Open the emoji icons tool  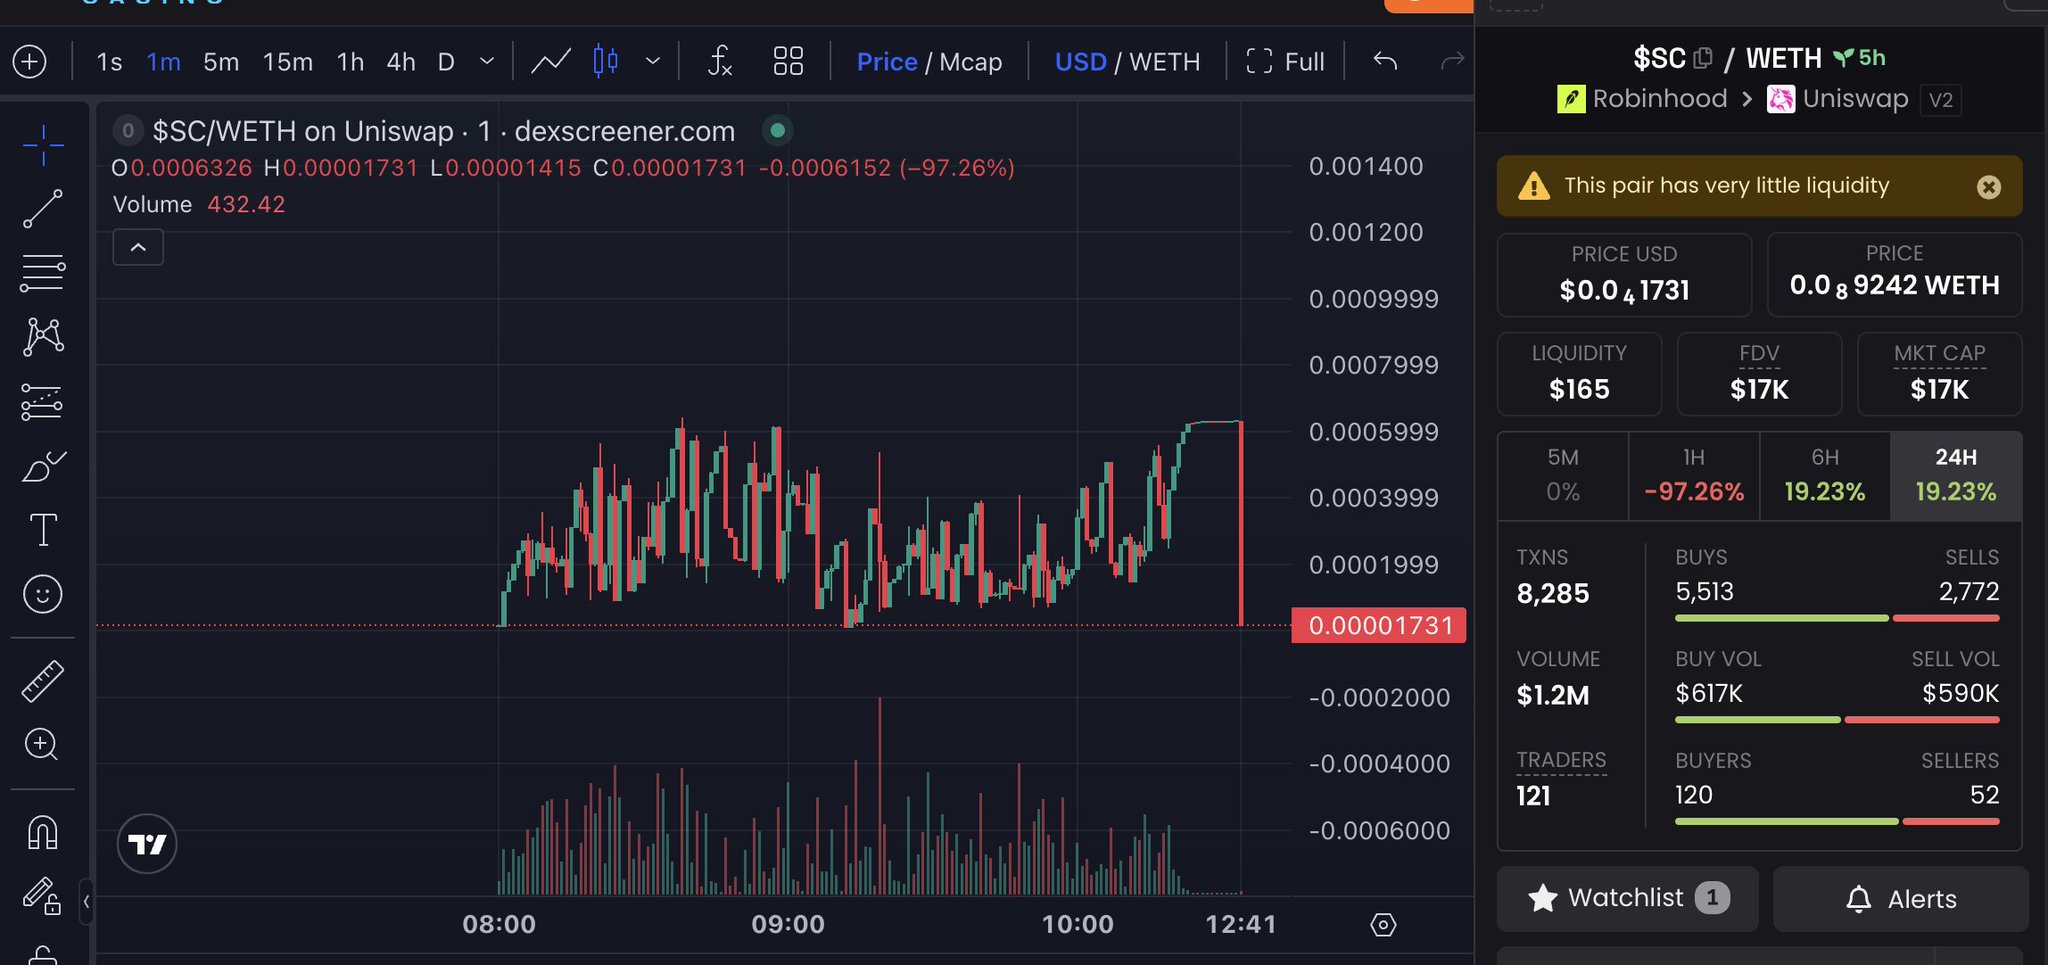tap(43, 594)
